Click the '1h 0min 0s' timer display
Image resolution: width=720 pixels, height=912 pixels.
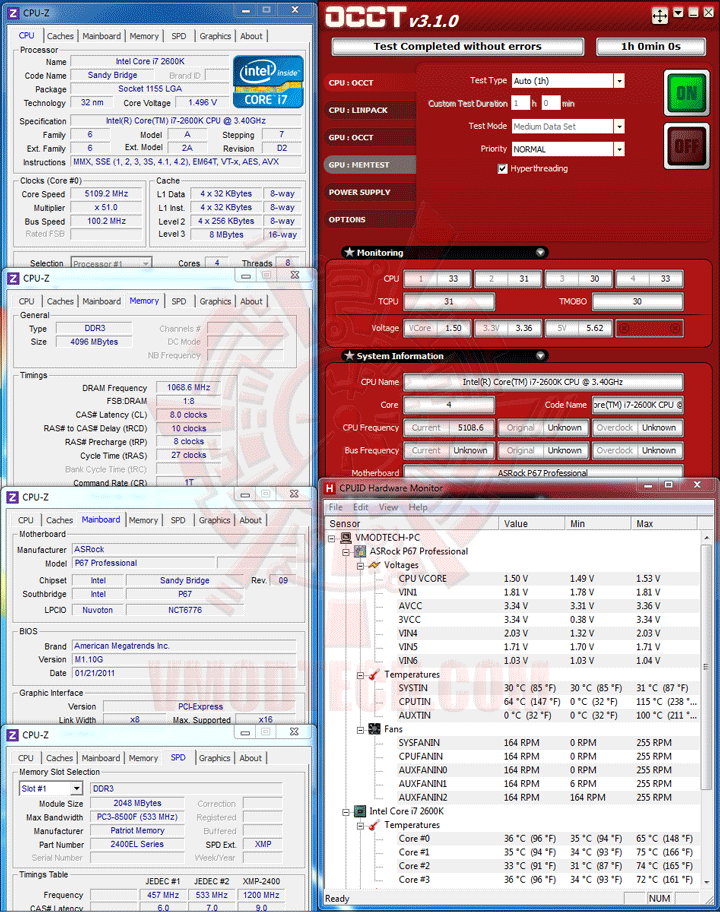(x=651, y=47)
